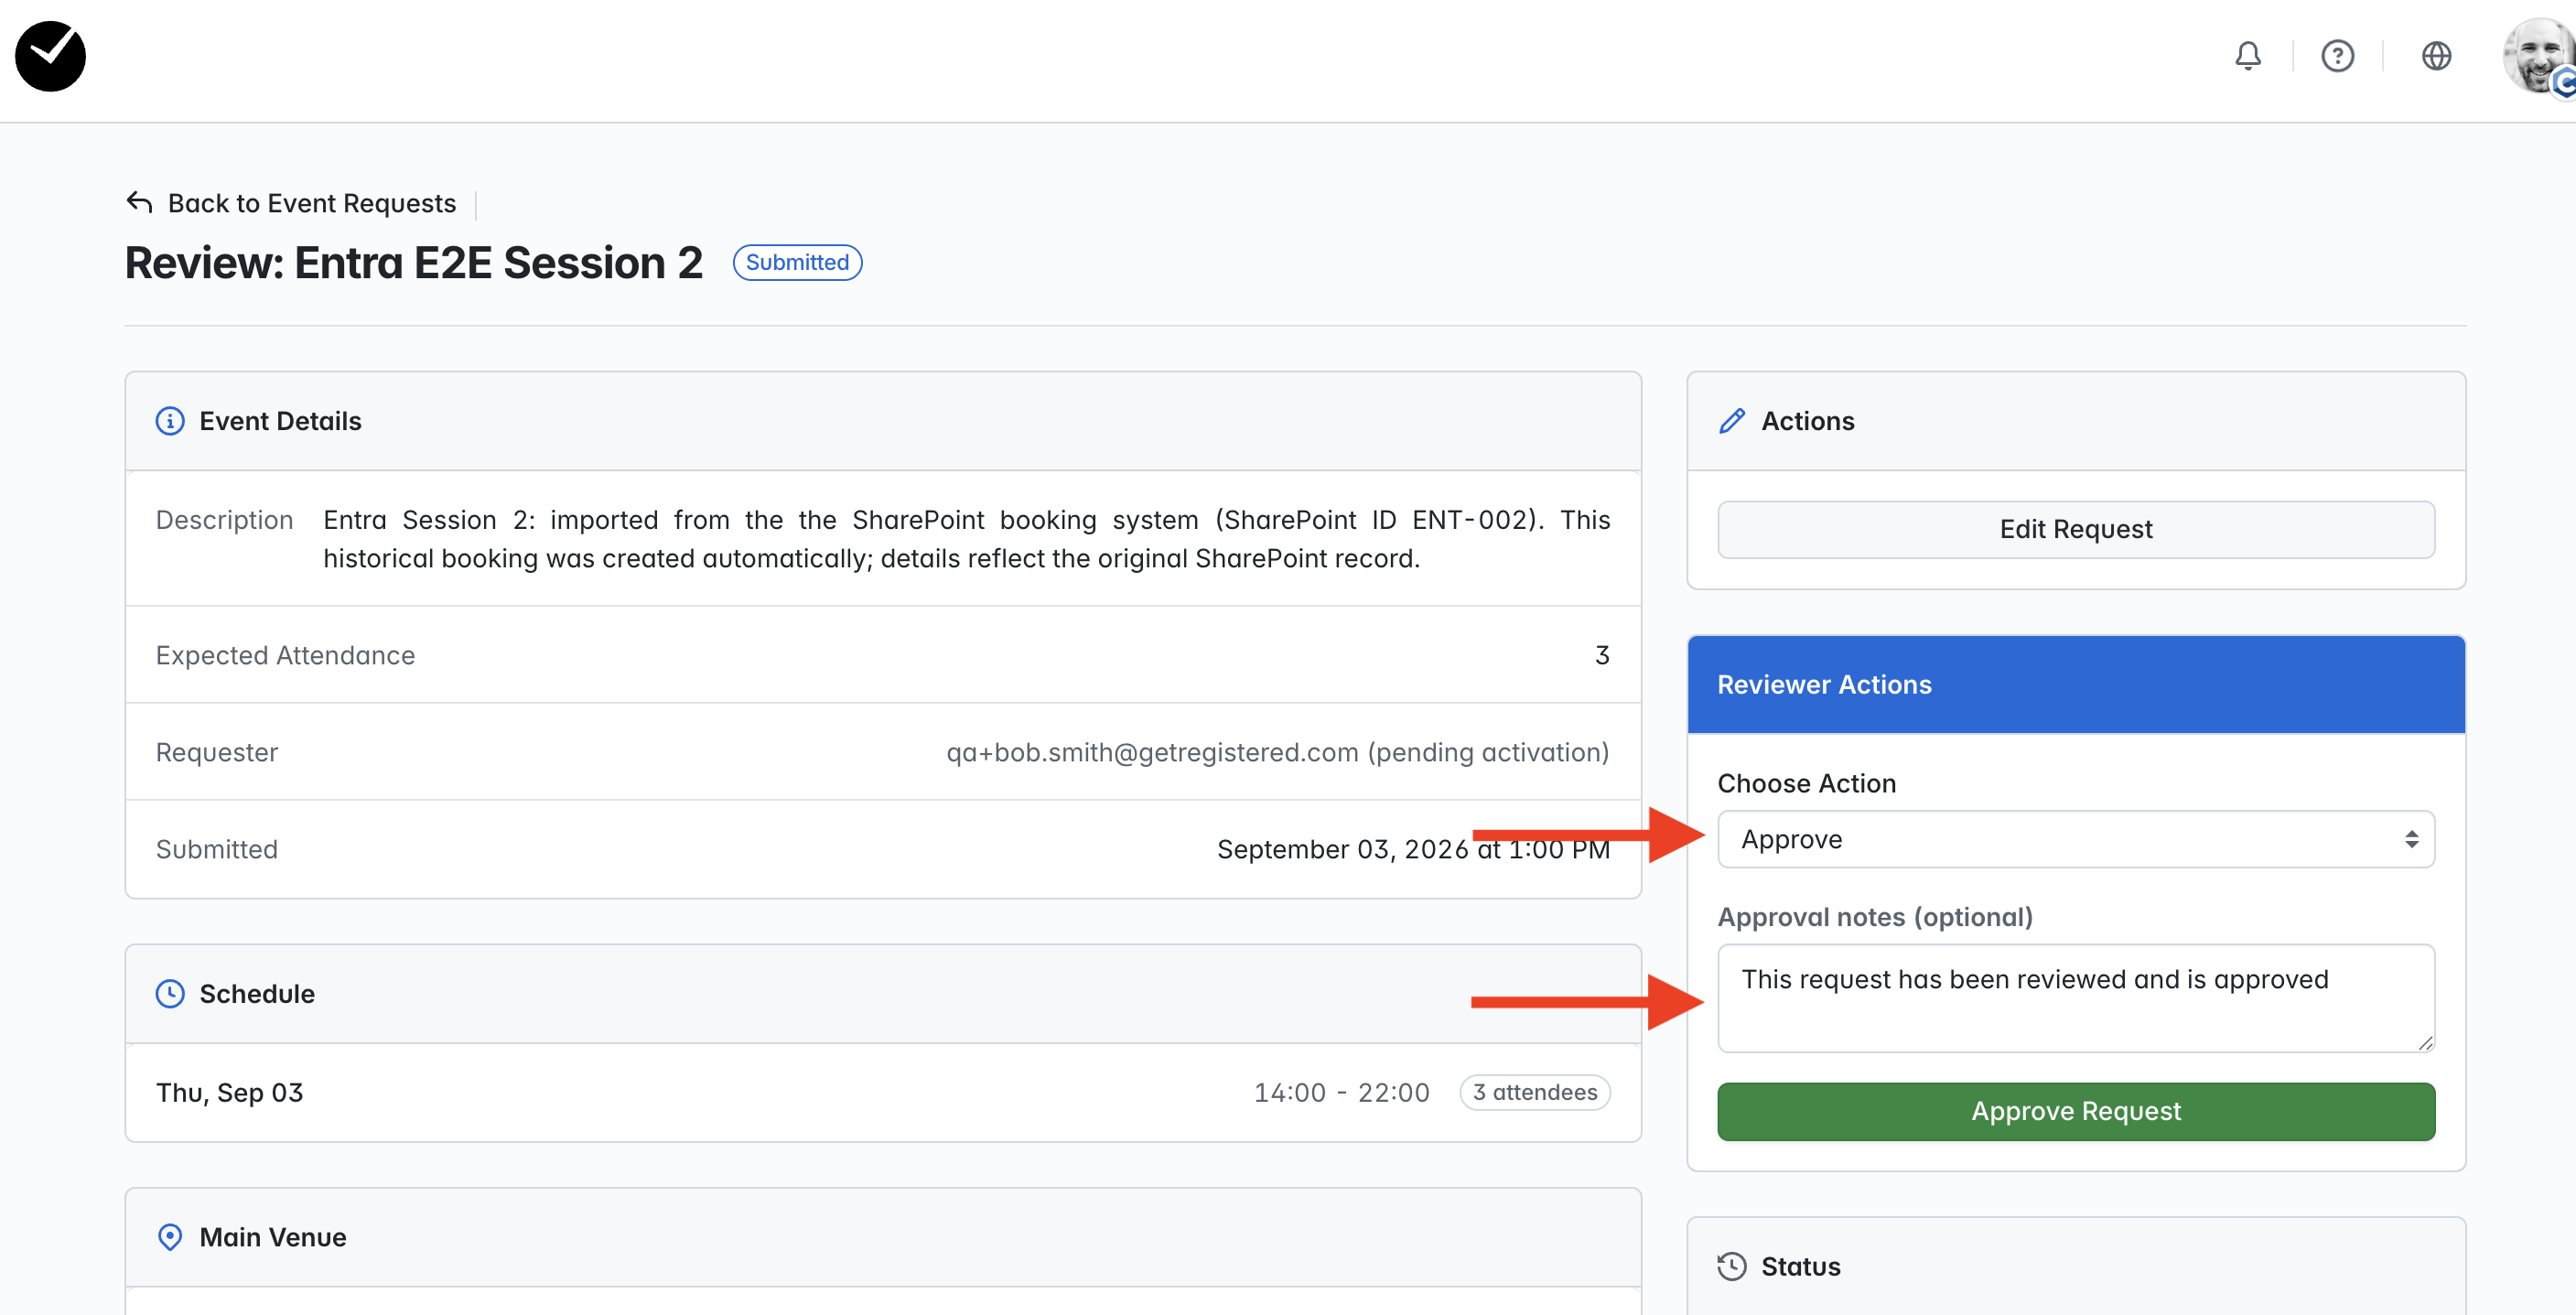The height and width of the screenshot is (1315, 2576).
Task: Click the Expected Attendance label
Action: [x=285, y=655]
